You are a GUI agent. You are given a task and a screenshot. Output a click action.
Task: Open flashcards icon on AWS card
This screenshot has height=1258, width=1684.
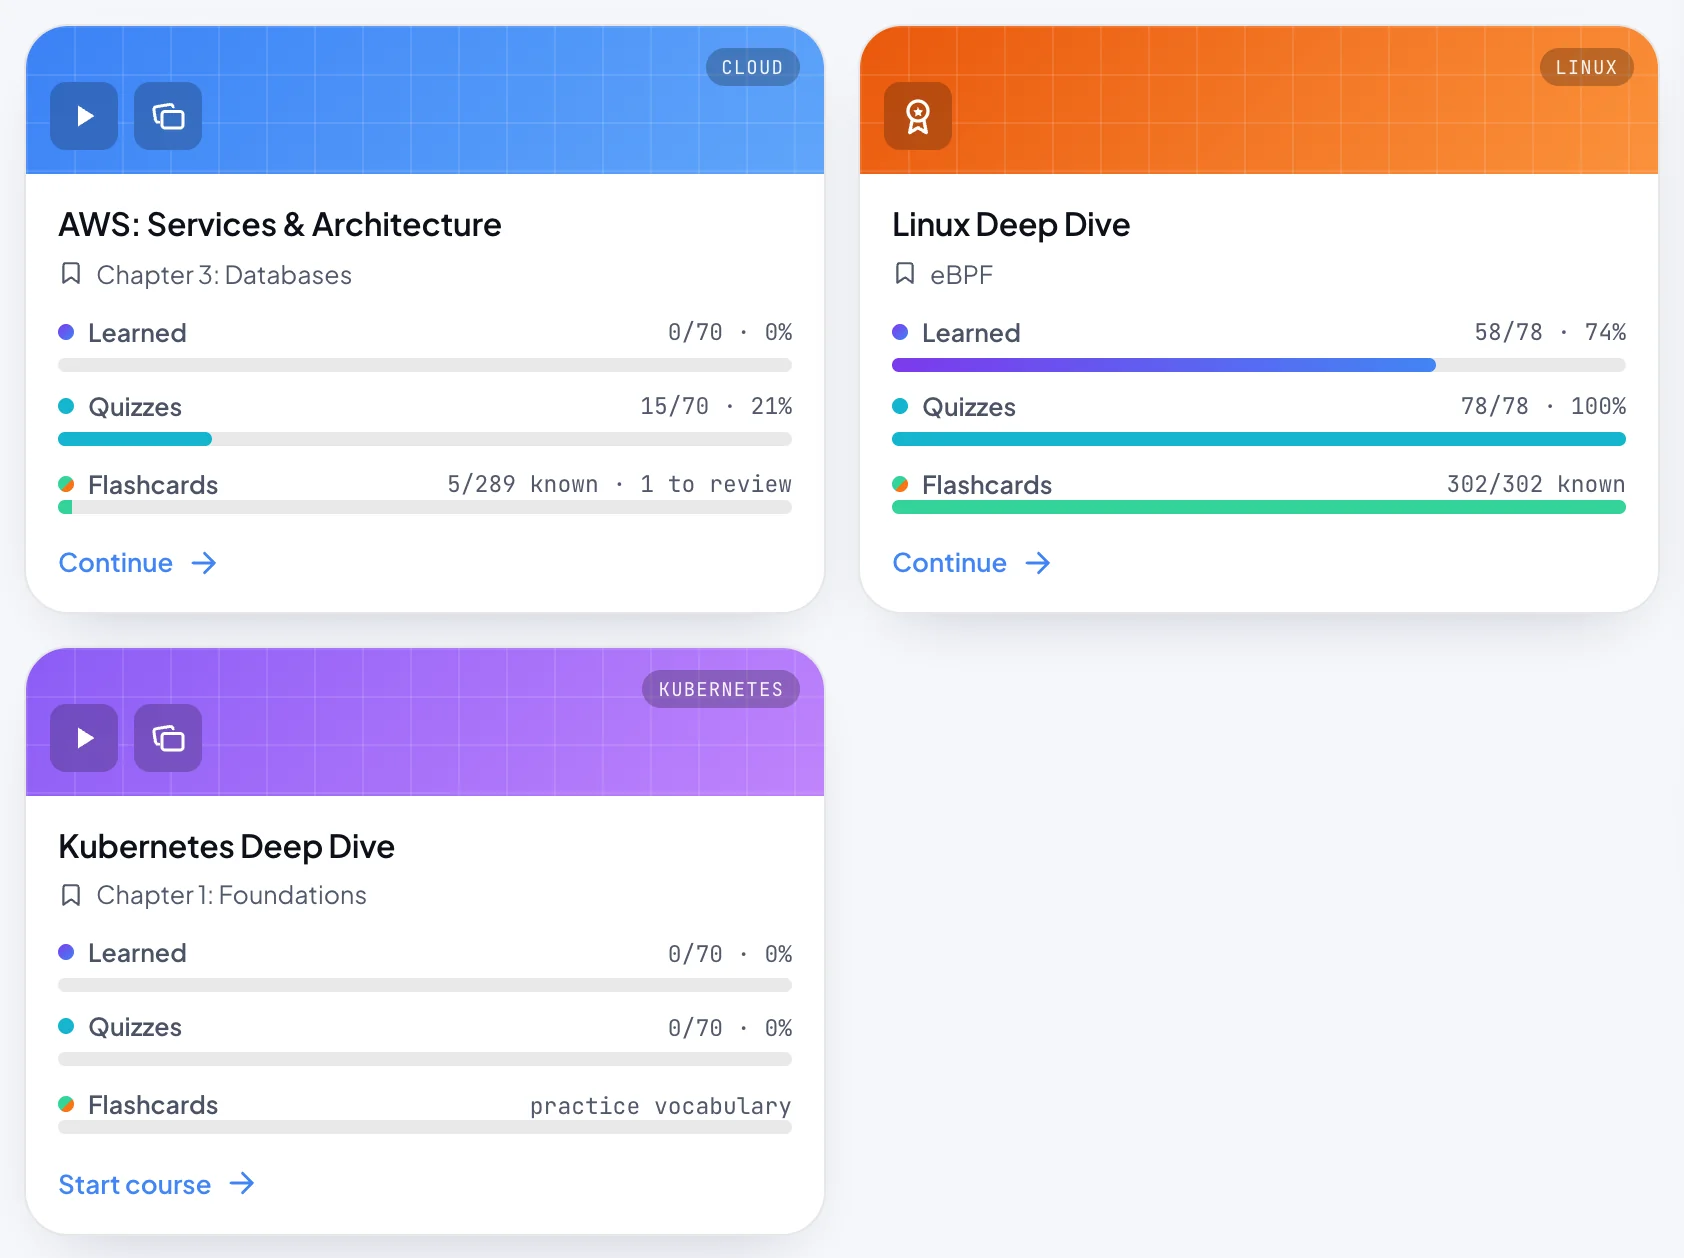[x=168, y=116]
